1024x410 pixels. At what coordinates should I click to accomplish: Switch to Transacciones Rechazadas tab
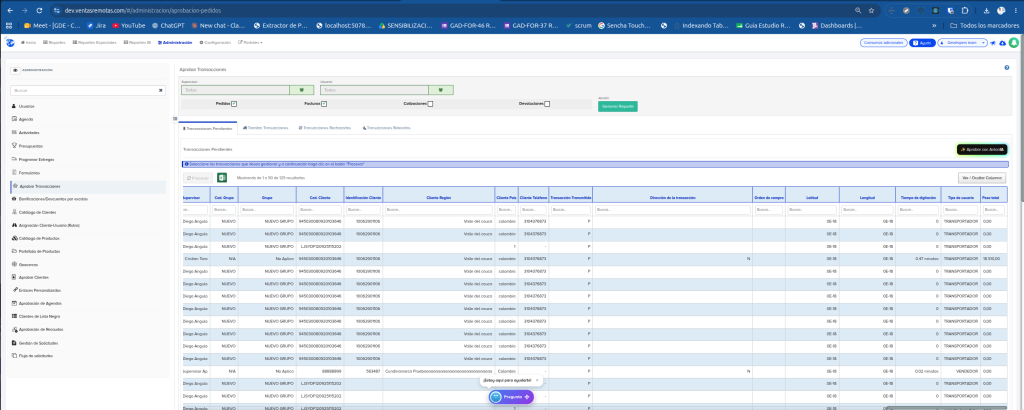tap(325, 128)
